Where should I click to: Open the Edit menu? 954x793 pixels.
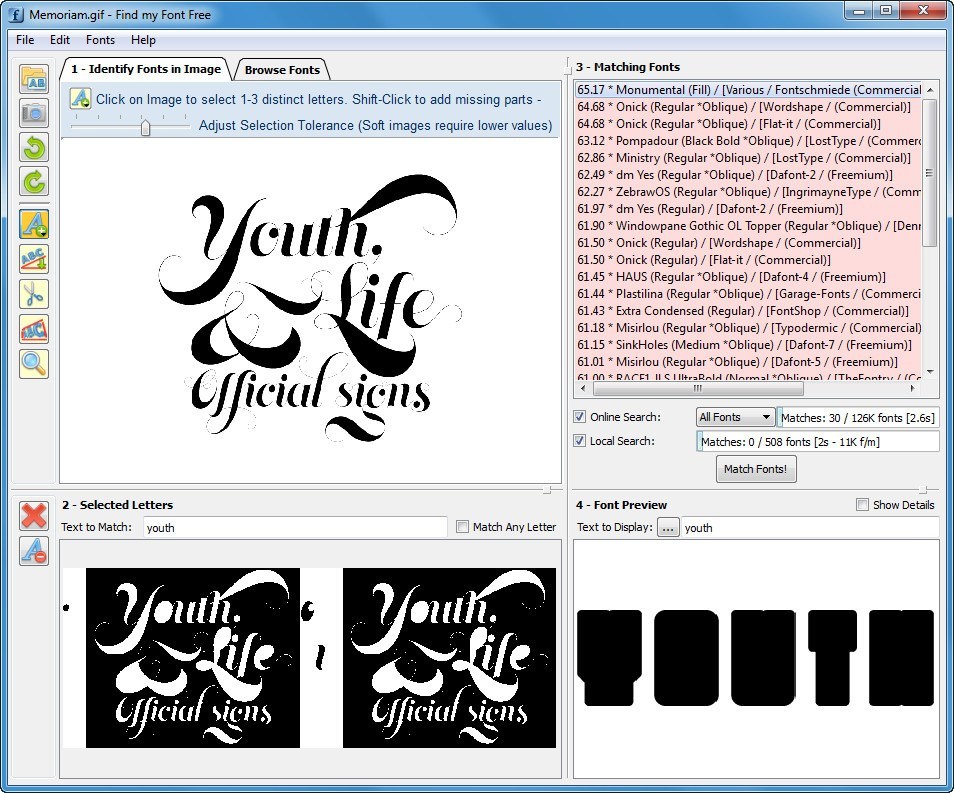[60, 40]
